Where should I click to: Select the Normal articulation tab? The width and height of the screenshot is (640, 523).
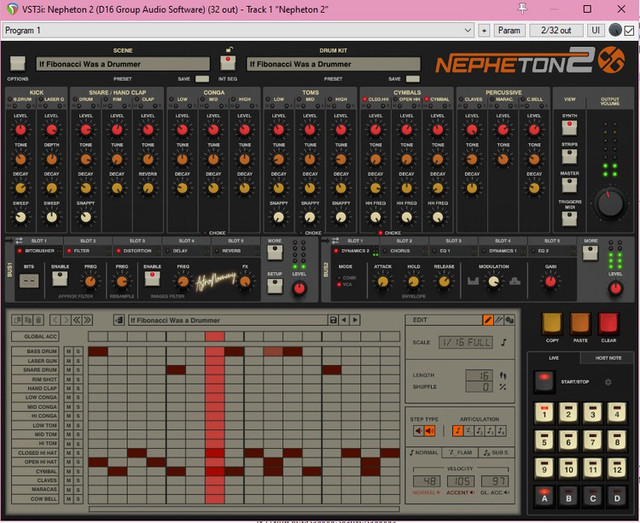tap(424, 452)
